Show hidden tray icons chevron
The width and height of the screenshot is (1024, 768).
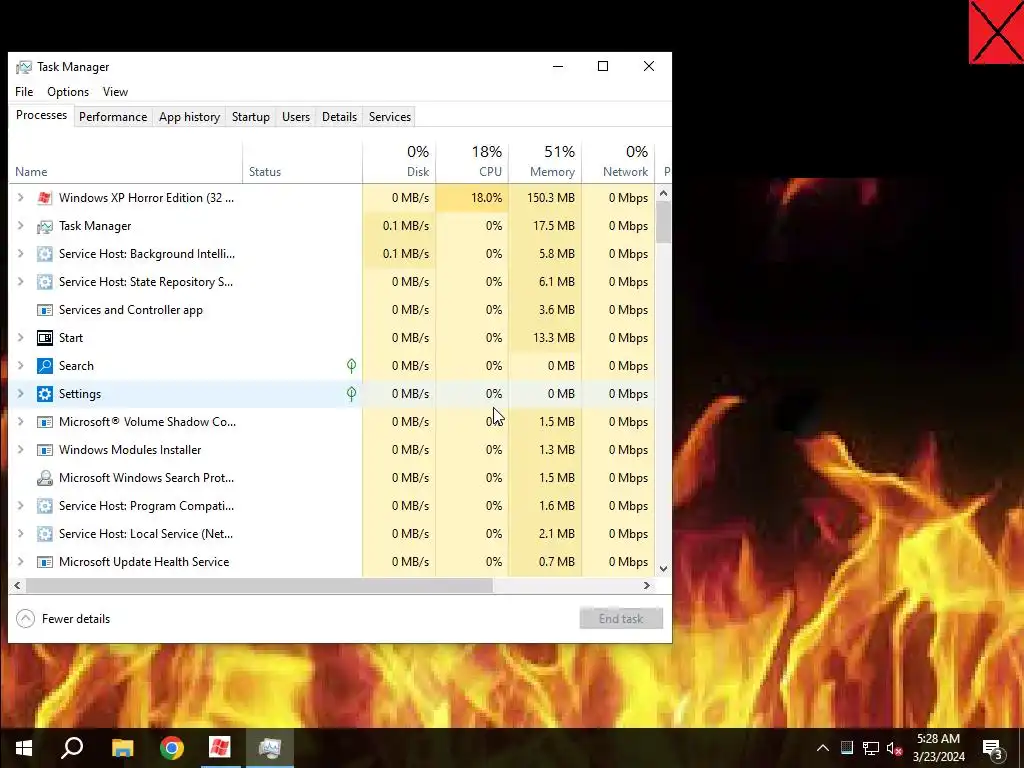(x=823, y=749)
